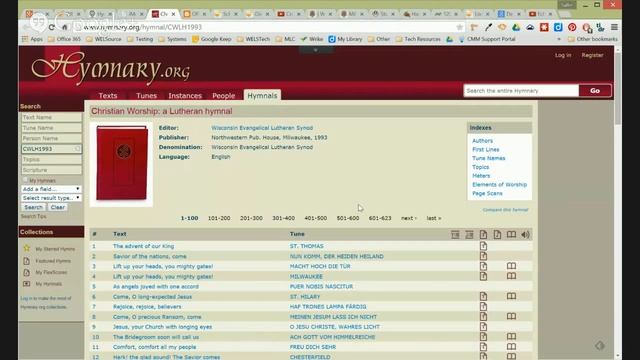Expand the bookmarks bar overflow arrow
The image size is (640, 360).
pos(559,39)
